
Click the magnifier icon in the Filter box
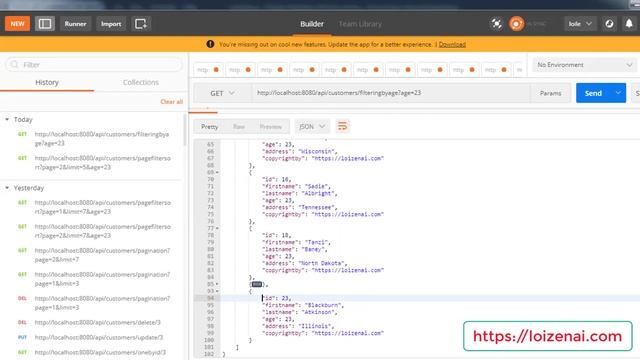click(15, 64)
